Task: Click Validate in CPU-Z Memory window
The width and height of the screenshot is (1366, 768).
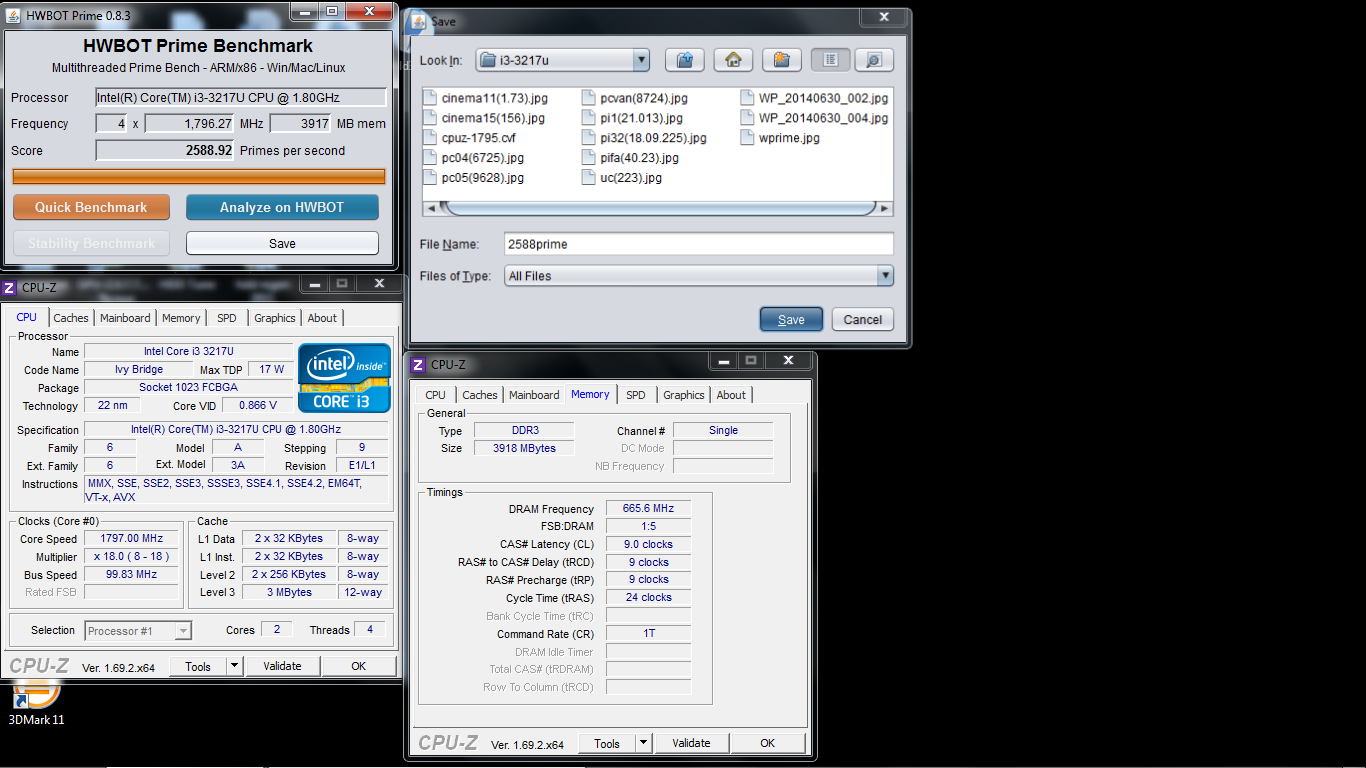Action: coord(691,743)
